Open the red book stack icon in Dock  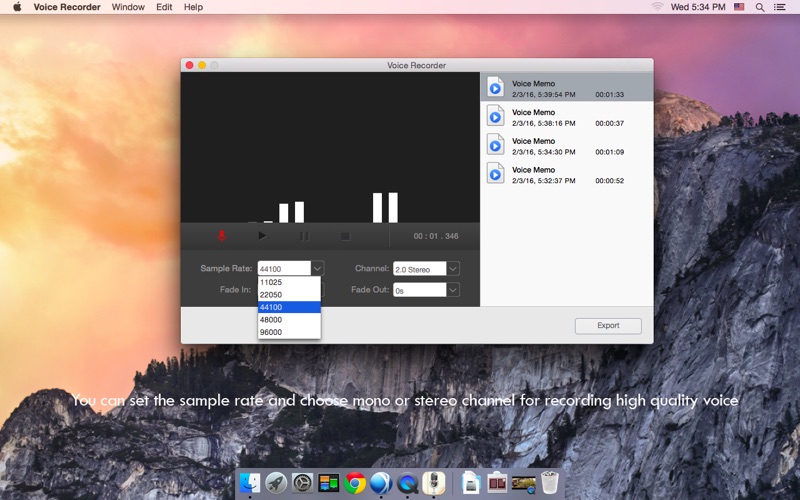pos(497,482)
